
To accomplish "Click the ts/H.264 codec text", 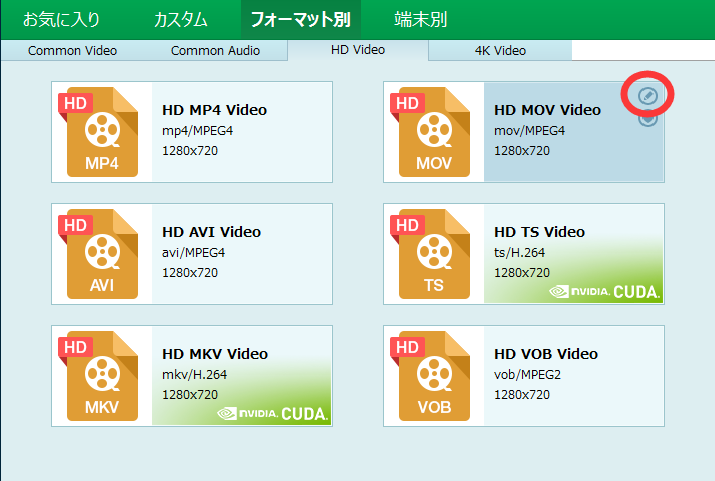I will pyautogui.click(x=519, y=253).
